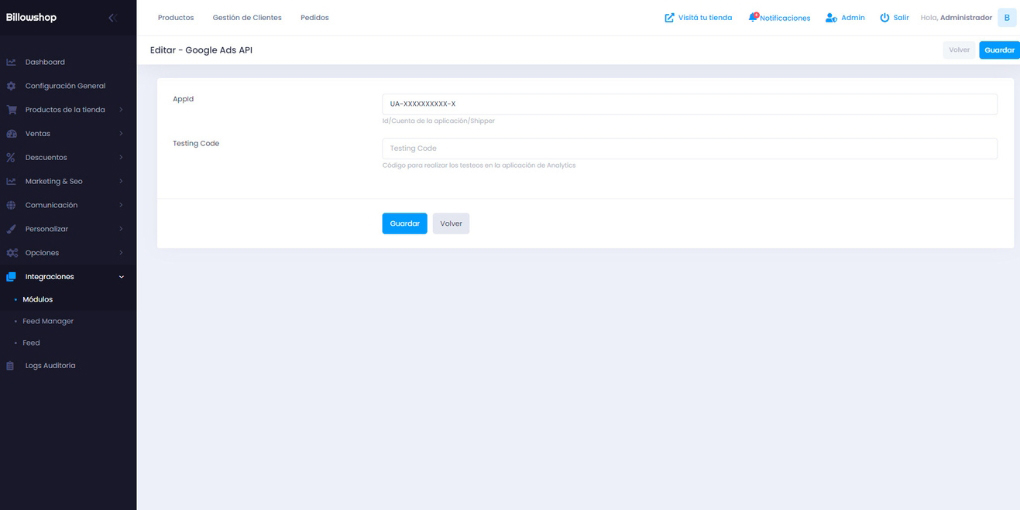This screenshot has width=1020, height=510.
Task: Expand the Ventas submenu
Action: click(x=121, y=134)
